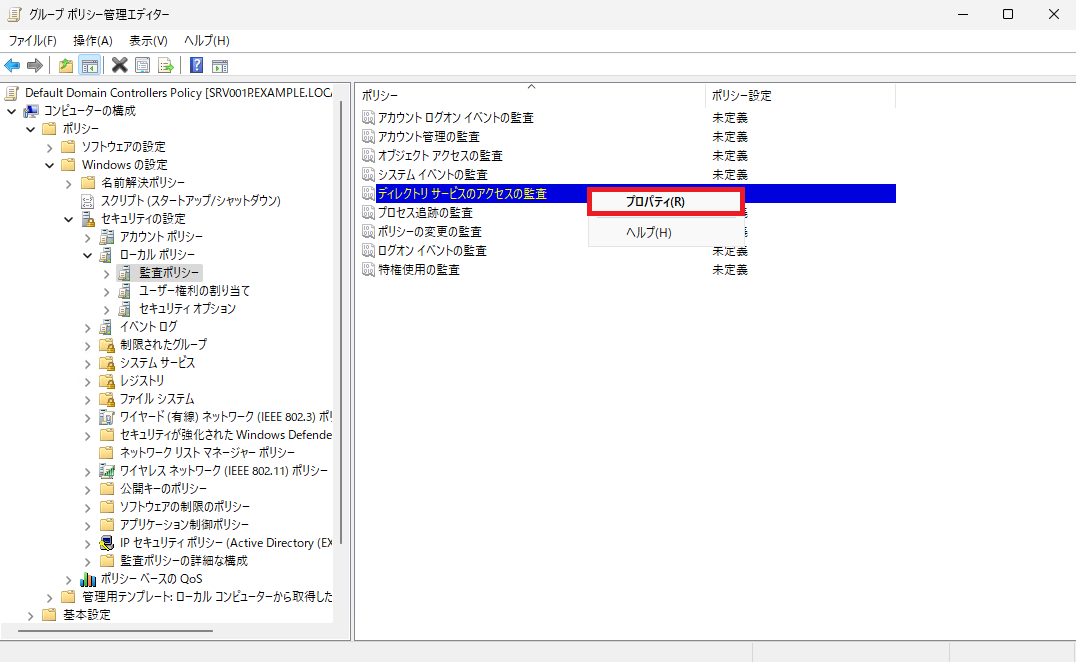1076x662 pixels.
Task: Click the icon beside ポリシーの変更の監査
Action: (x=369, y=232)
